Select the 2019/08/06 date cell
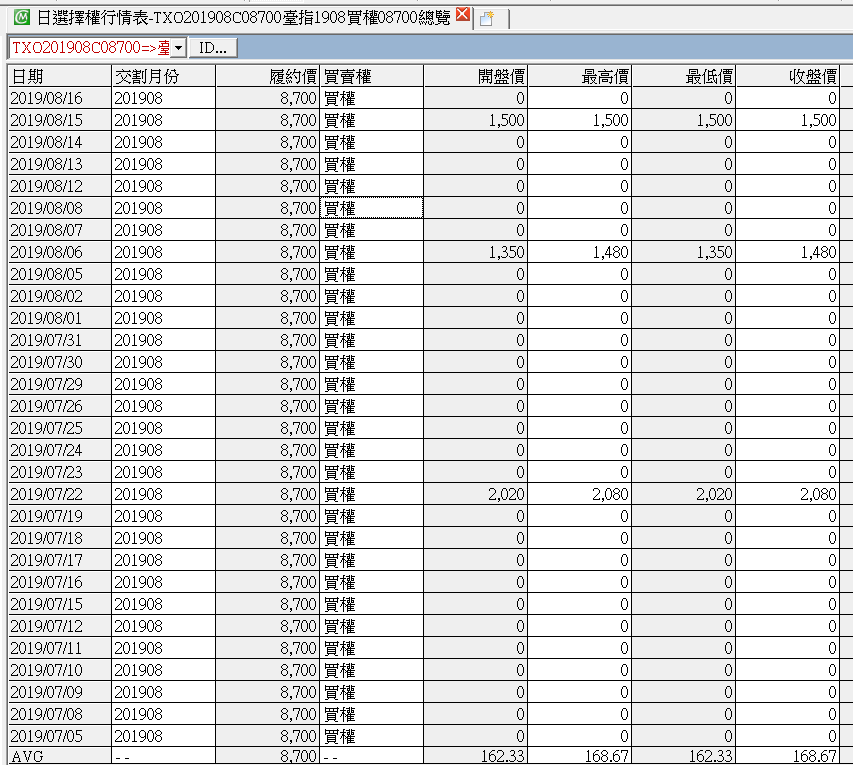Viewport: 853px width, 765px height. pyautogui.click(x=59, y=252)
